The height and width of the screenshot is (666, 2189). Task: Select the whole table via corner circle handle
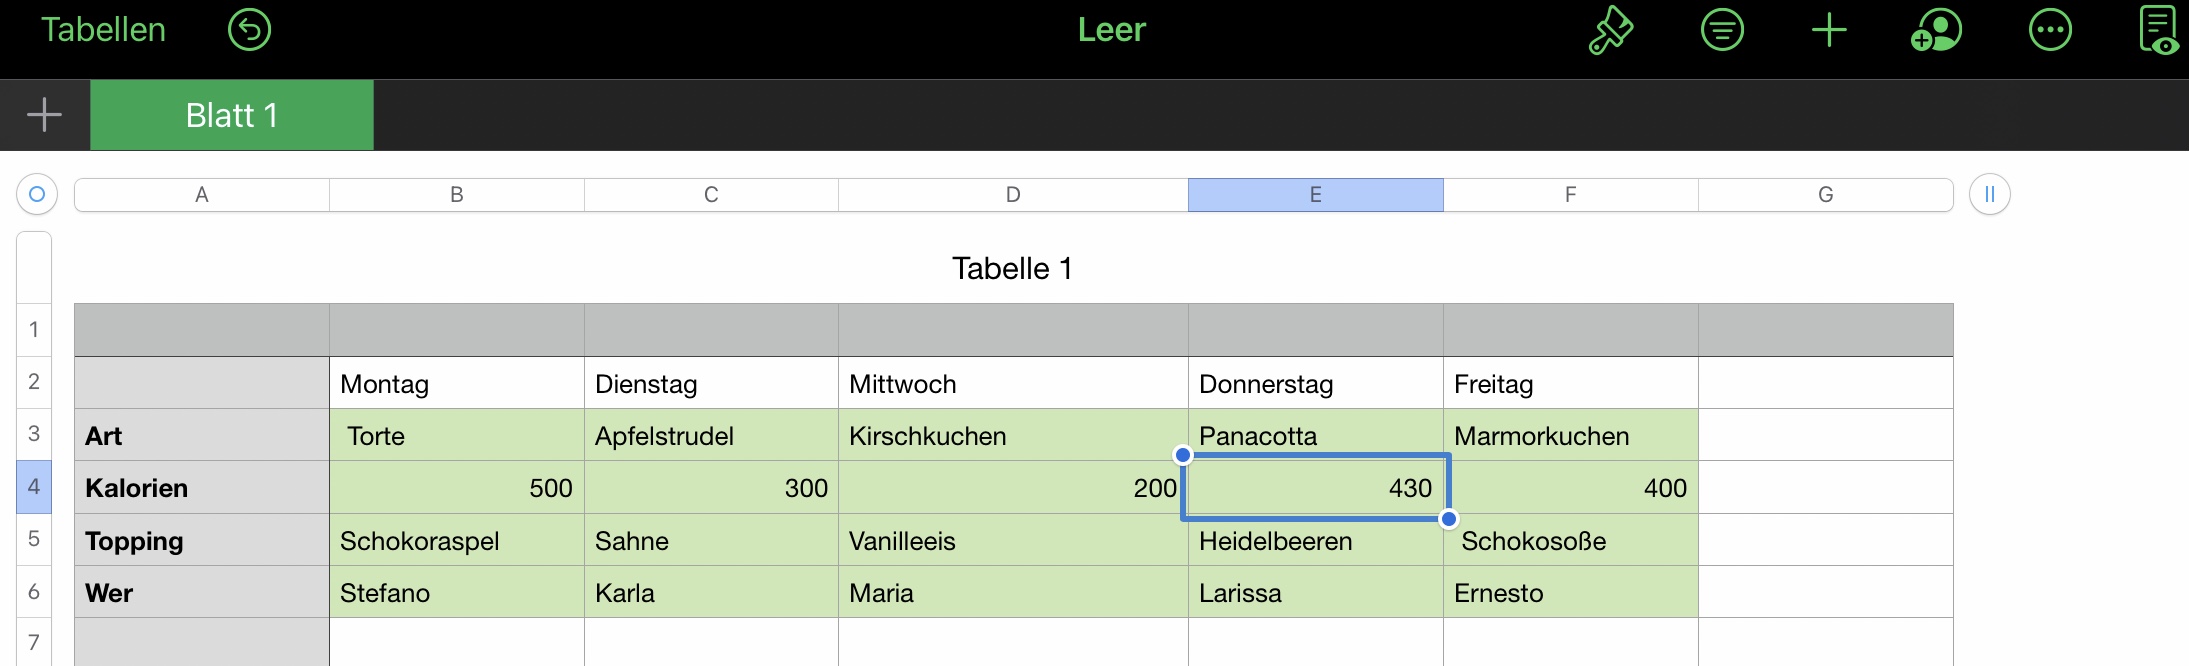(x=37, y=194)
